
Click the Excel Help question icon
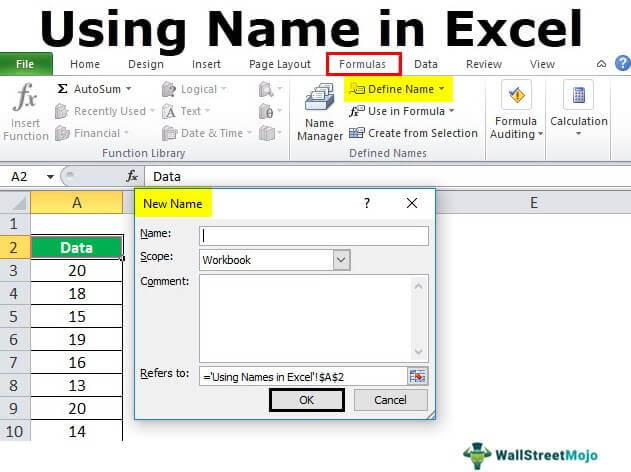[x=623, y=64]
